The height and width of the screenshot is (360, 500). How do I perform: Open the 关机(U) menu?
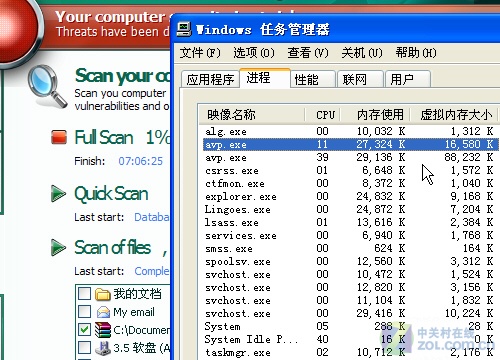point(362,53)
